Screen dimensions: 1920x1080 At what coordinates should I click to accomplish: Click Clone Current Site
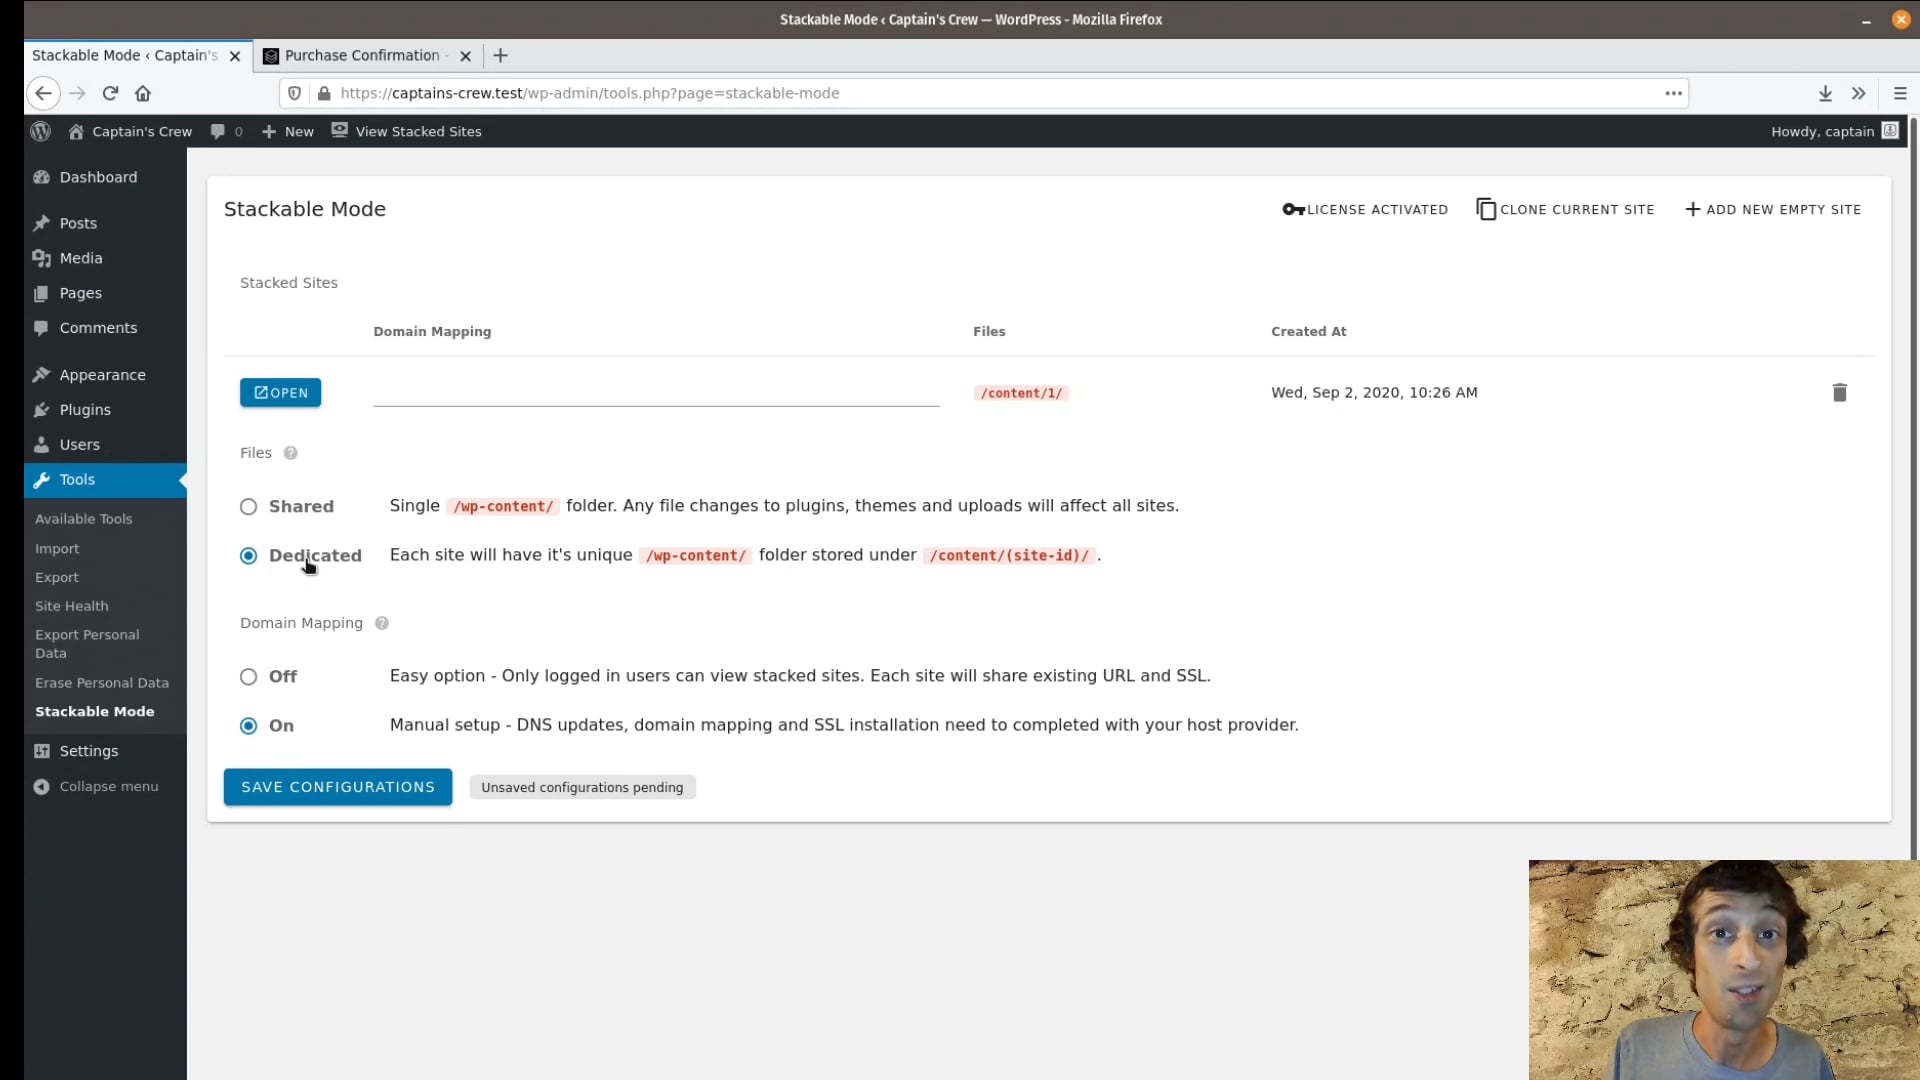[1566, 209]
